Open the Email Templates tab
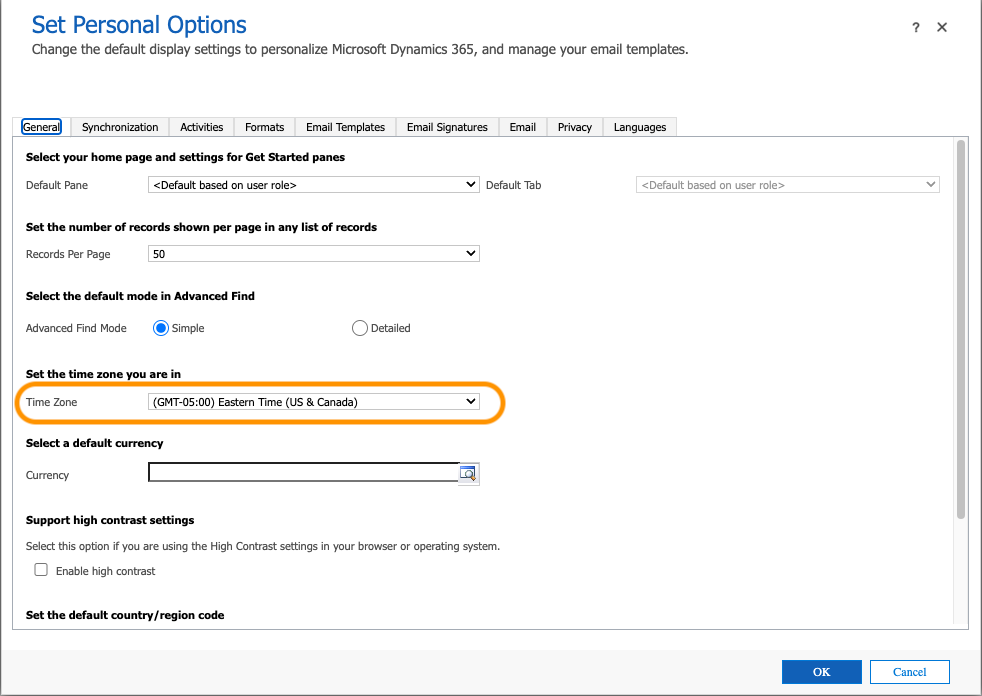The image size is (982, 696). point(345,127)
